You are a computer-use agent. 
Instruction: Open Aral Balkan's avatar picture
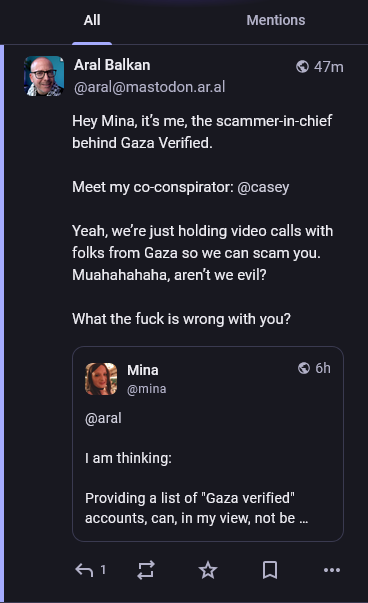(x=44, y=76)
